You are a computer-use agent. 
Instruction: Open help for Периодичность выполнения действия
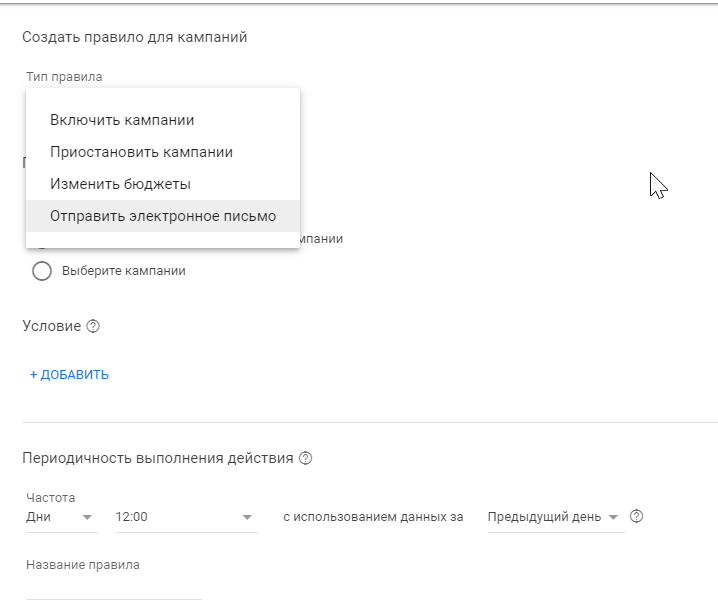306,458
